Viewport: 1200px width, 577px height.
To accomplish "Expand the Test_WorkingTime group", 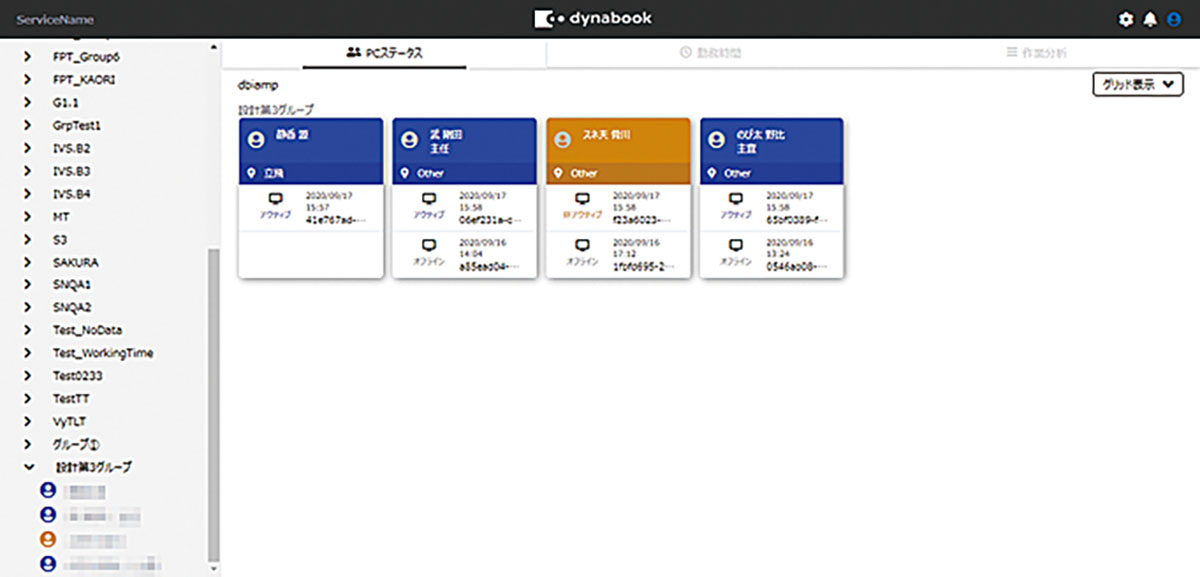I will coord(28,353).
